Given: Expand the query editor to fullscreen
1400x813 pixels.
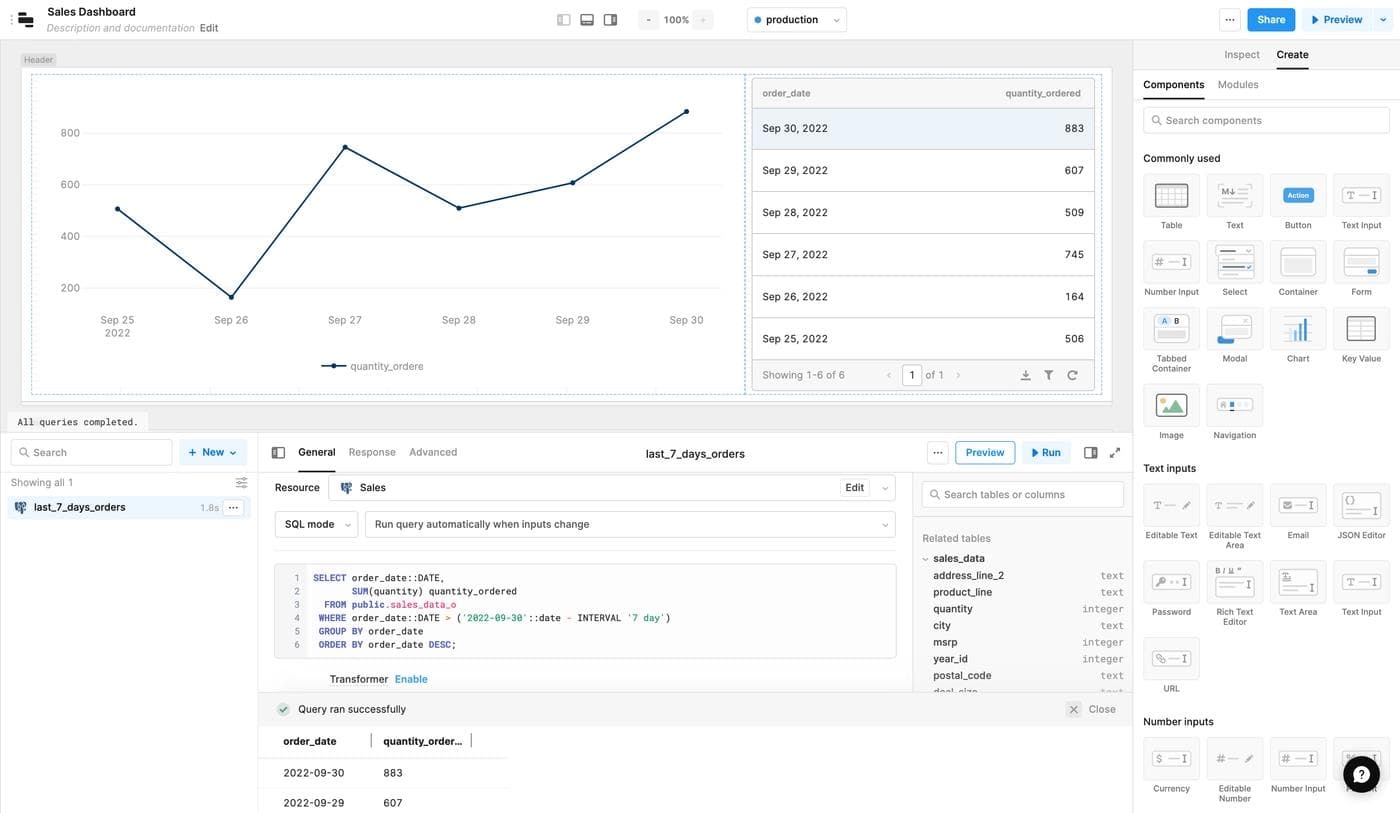Looking at the screenshot, I should (x=1115, y=453).
